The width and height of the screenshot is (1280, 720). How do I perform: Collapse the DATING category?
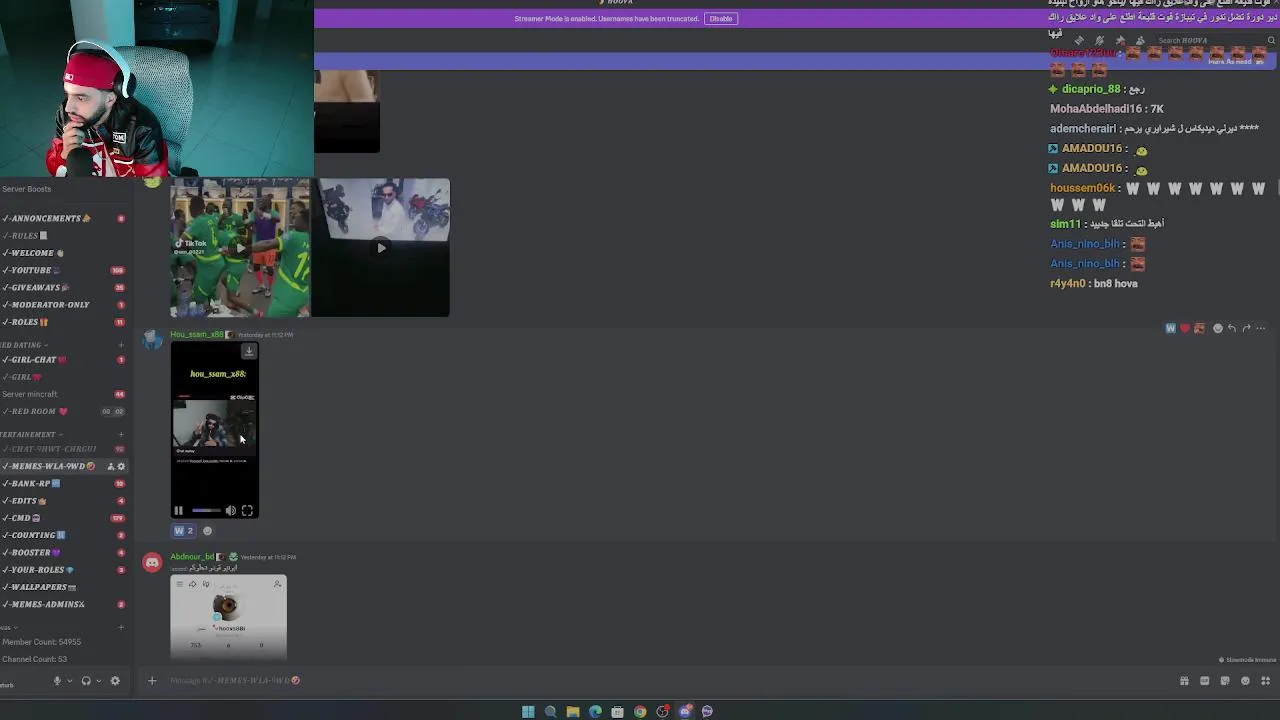coord(22,345)
